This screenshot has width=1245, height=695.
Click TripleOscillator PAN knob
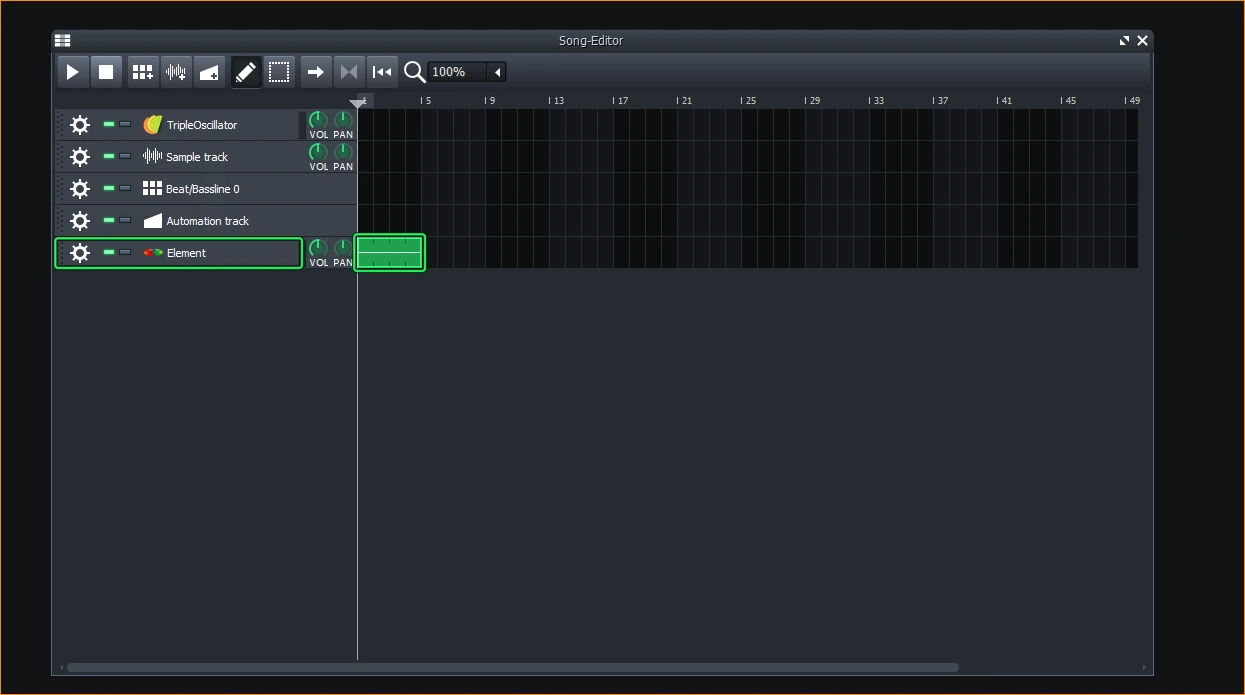pos(343,121)
